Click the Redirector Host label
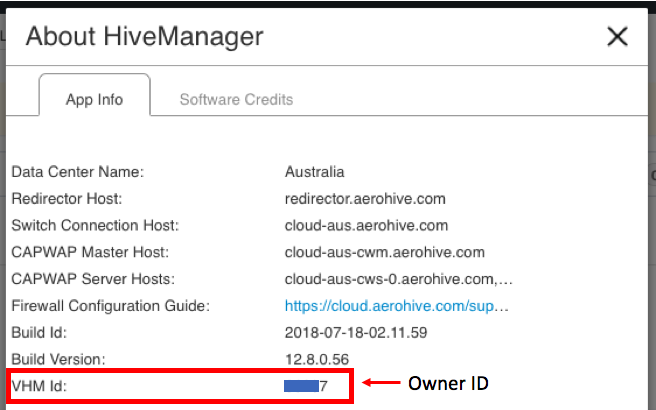The width and height of the screenshot is (656, 410). click(67, 199)
